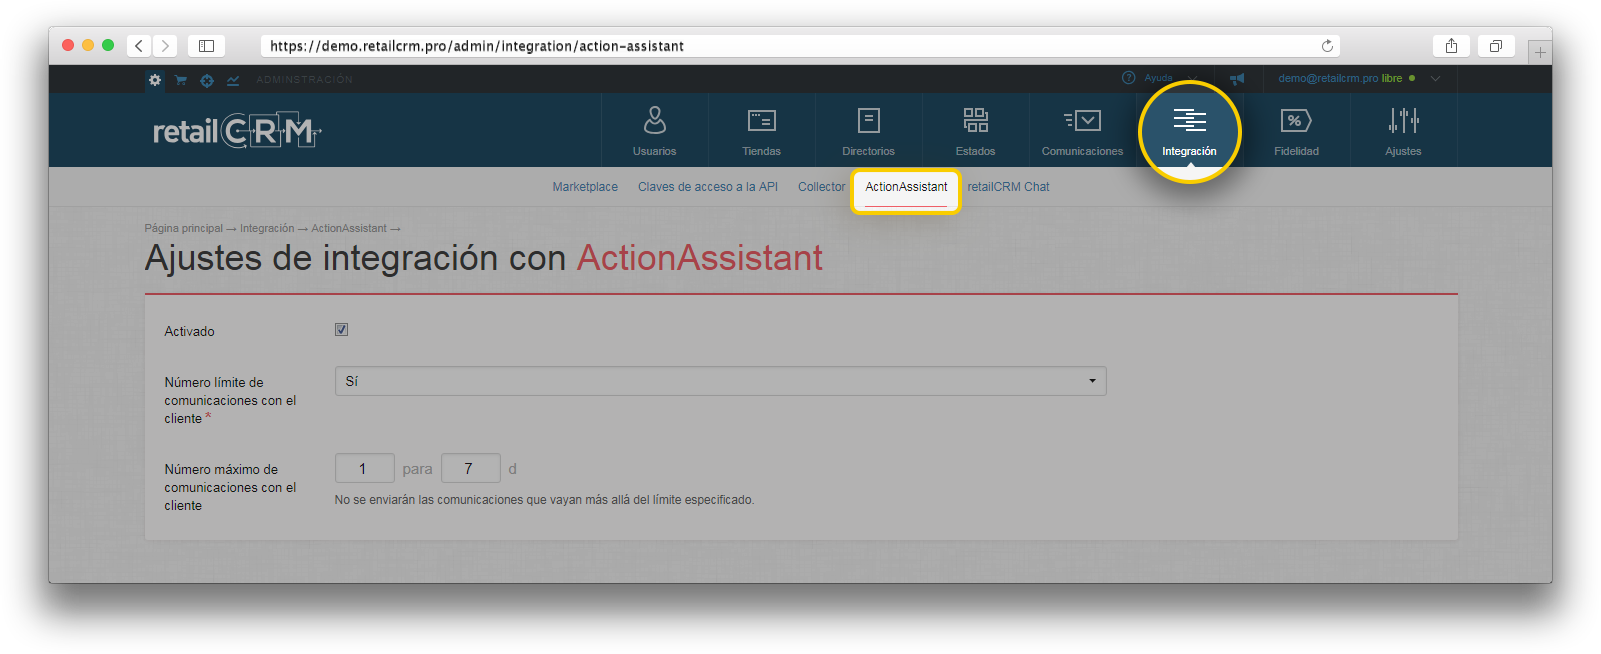
Task: Switch to the Marketplace tab
Action: 585,187
